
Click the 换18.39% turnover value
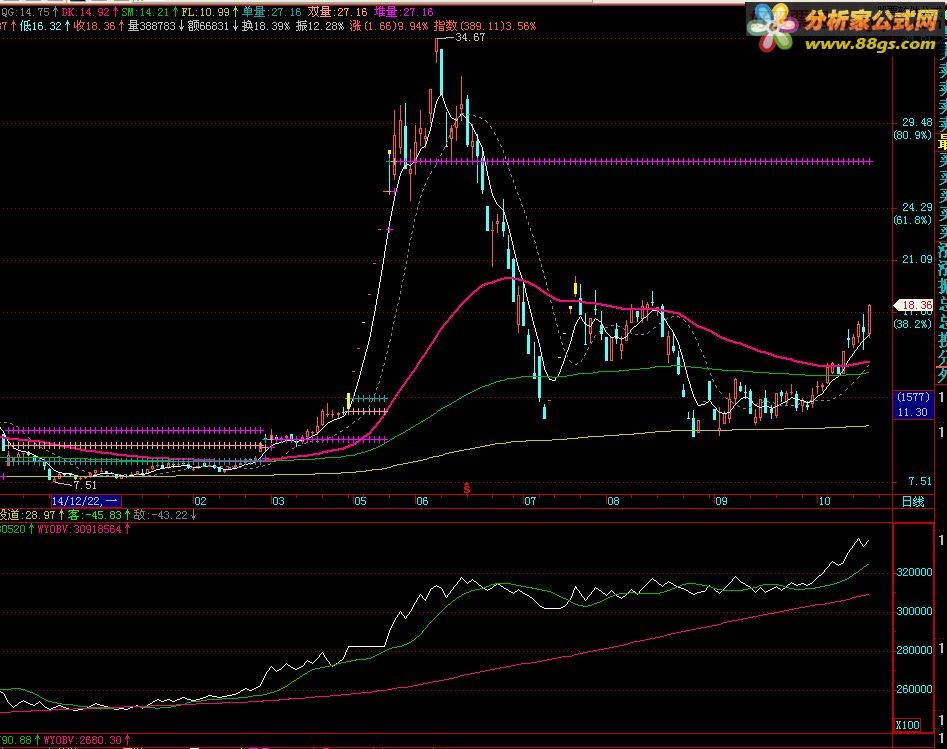pyautogui.click(x=266, y=26)
